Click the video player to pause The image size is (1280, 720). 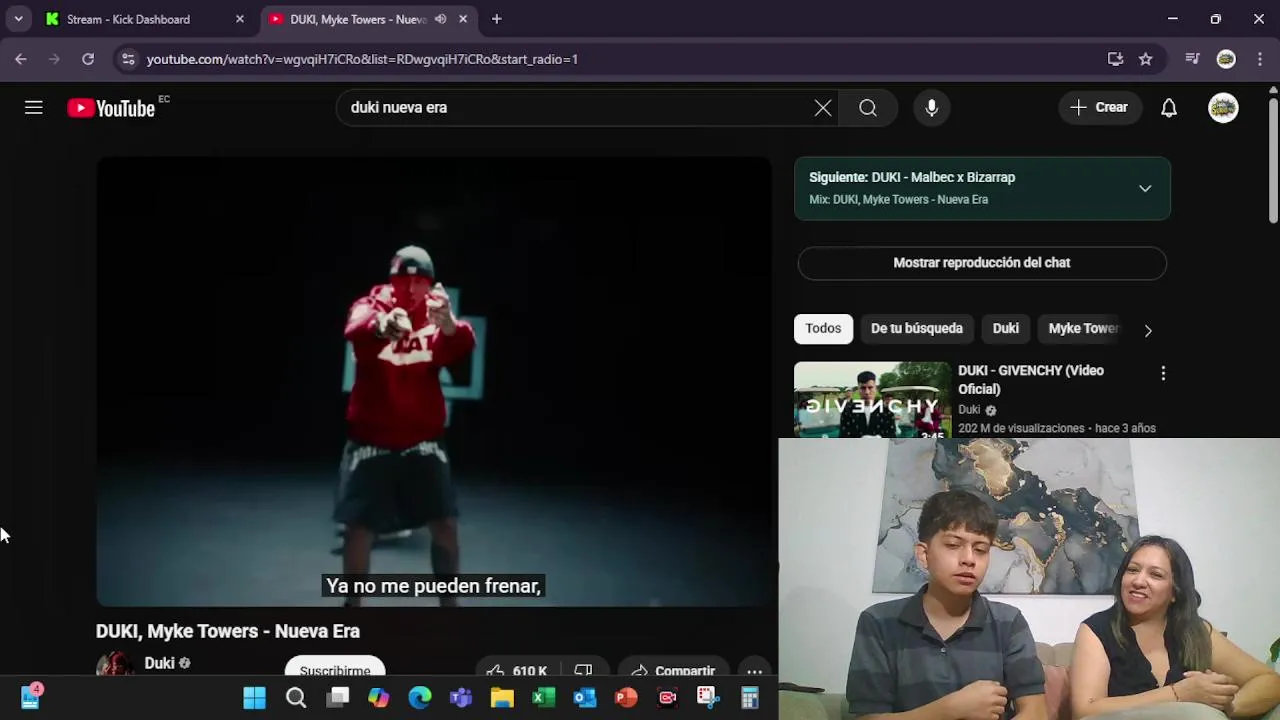pos(433,380)
